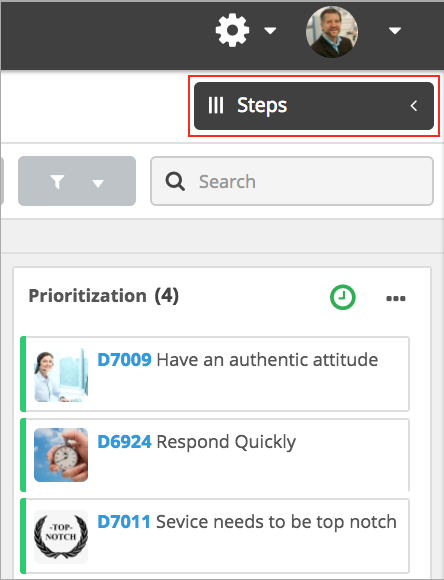The image size is (444, 580).
Task: Click the stopwatch thumbnail on Respond Quickly
Action: (61, 455)
